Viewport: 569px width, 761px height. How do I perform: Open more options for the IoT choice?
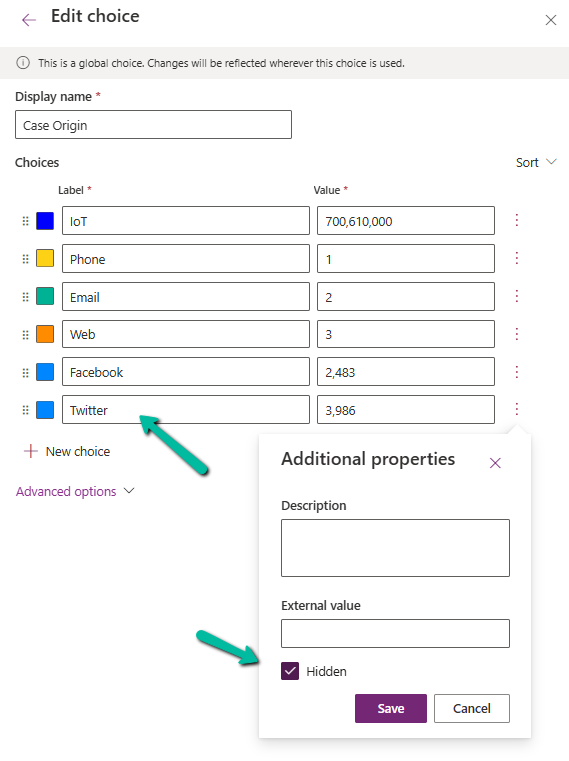[517, 220]
